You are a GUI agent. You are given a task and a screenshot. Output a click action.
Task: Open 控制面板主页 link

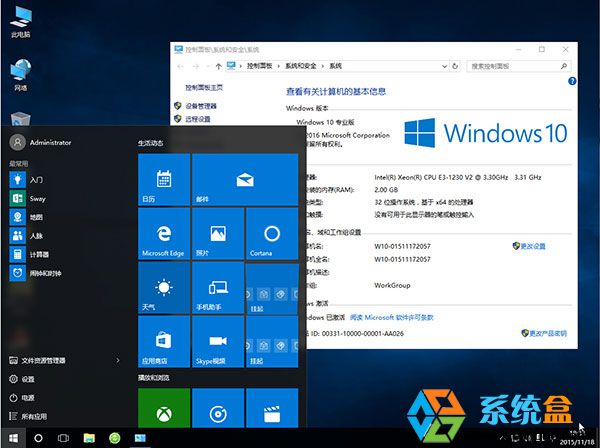[204, 87]
